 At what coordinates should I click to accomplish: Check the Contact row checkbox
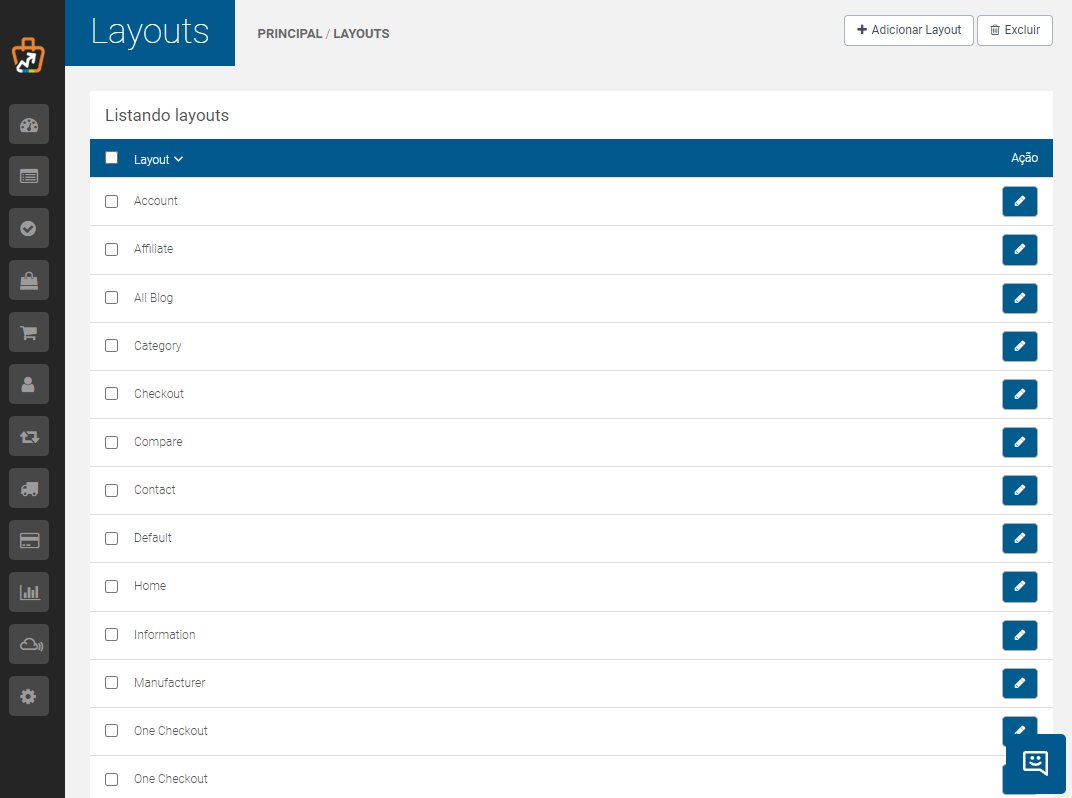[111, 490]
